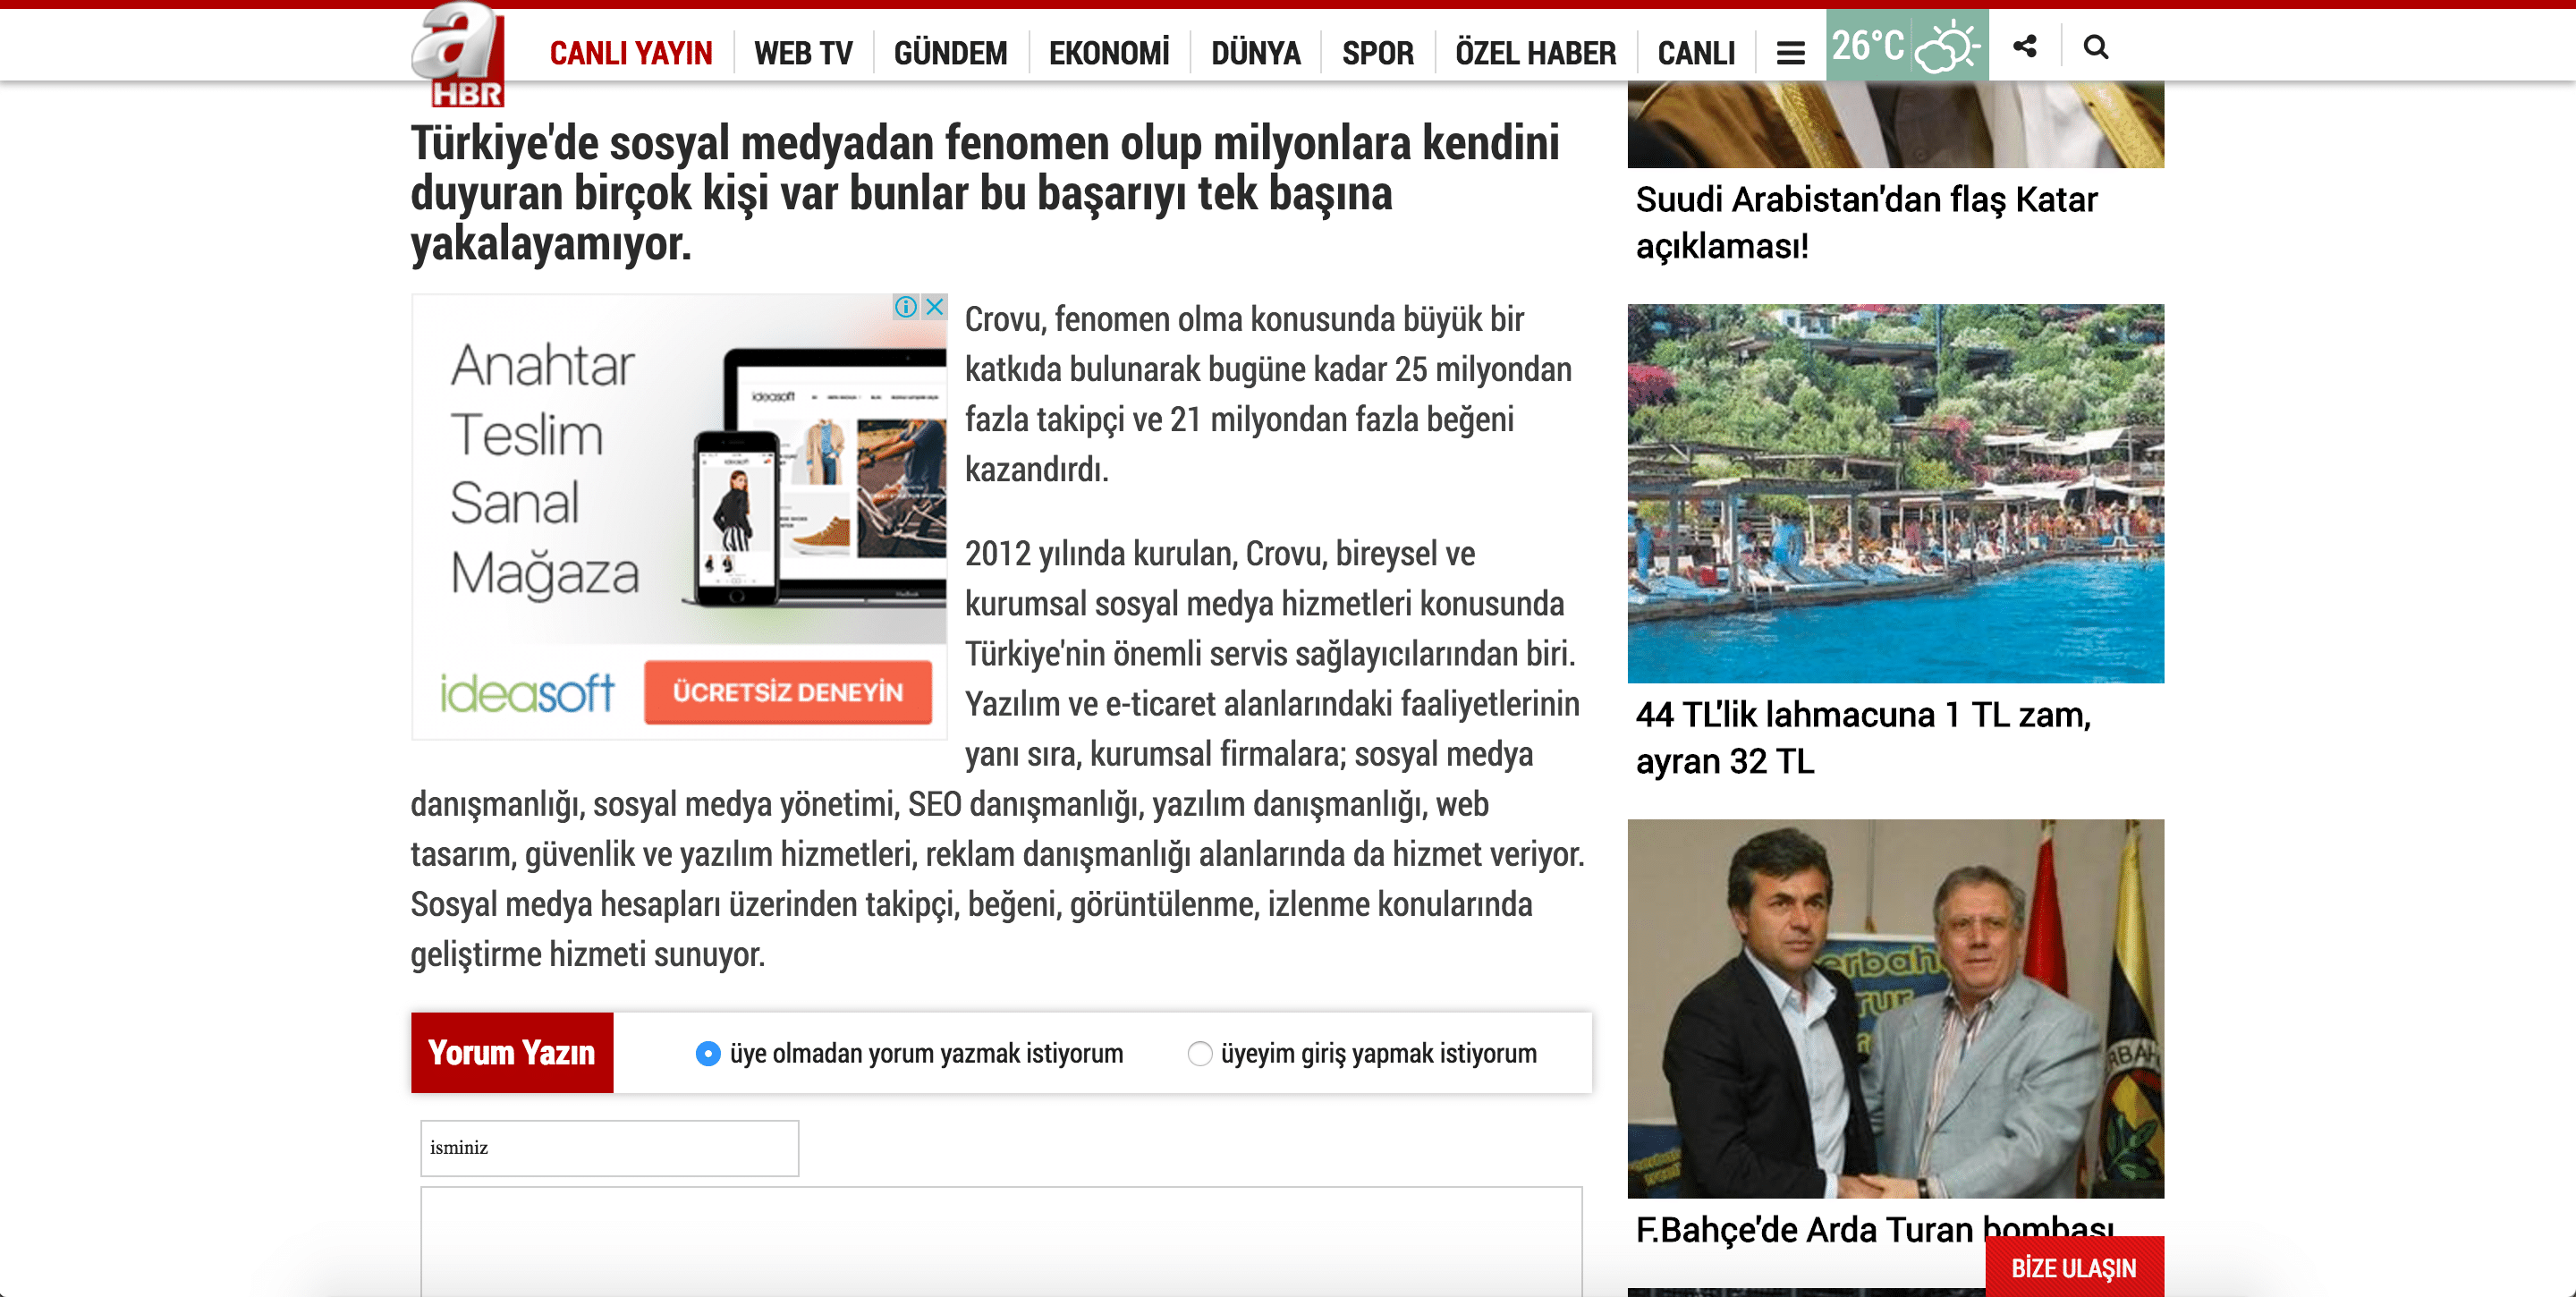Click the 26°C weather widget

[x=1906, y=46]
